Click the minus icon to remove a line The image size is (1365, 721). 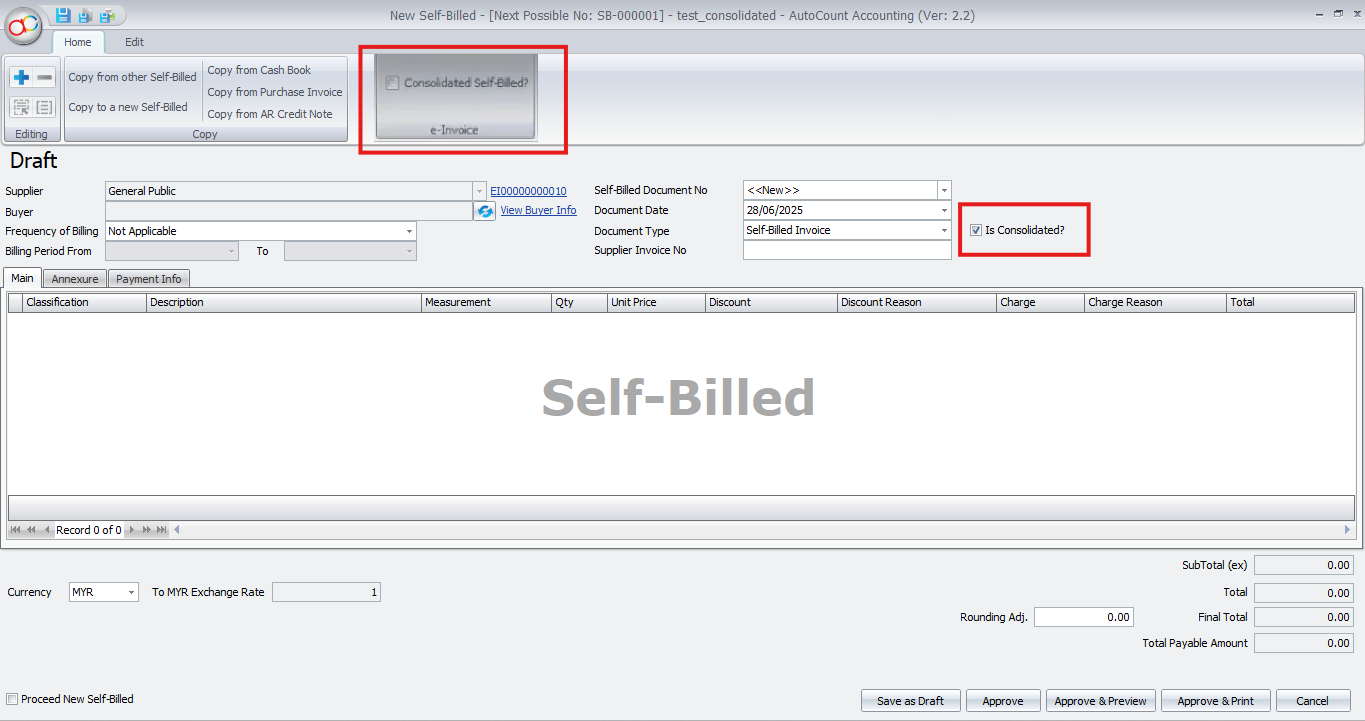point(44,78)
